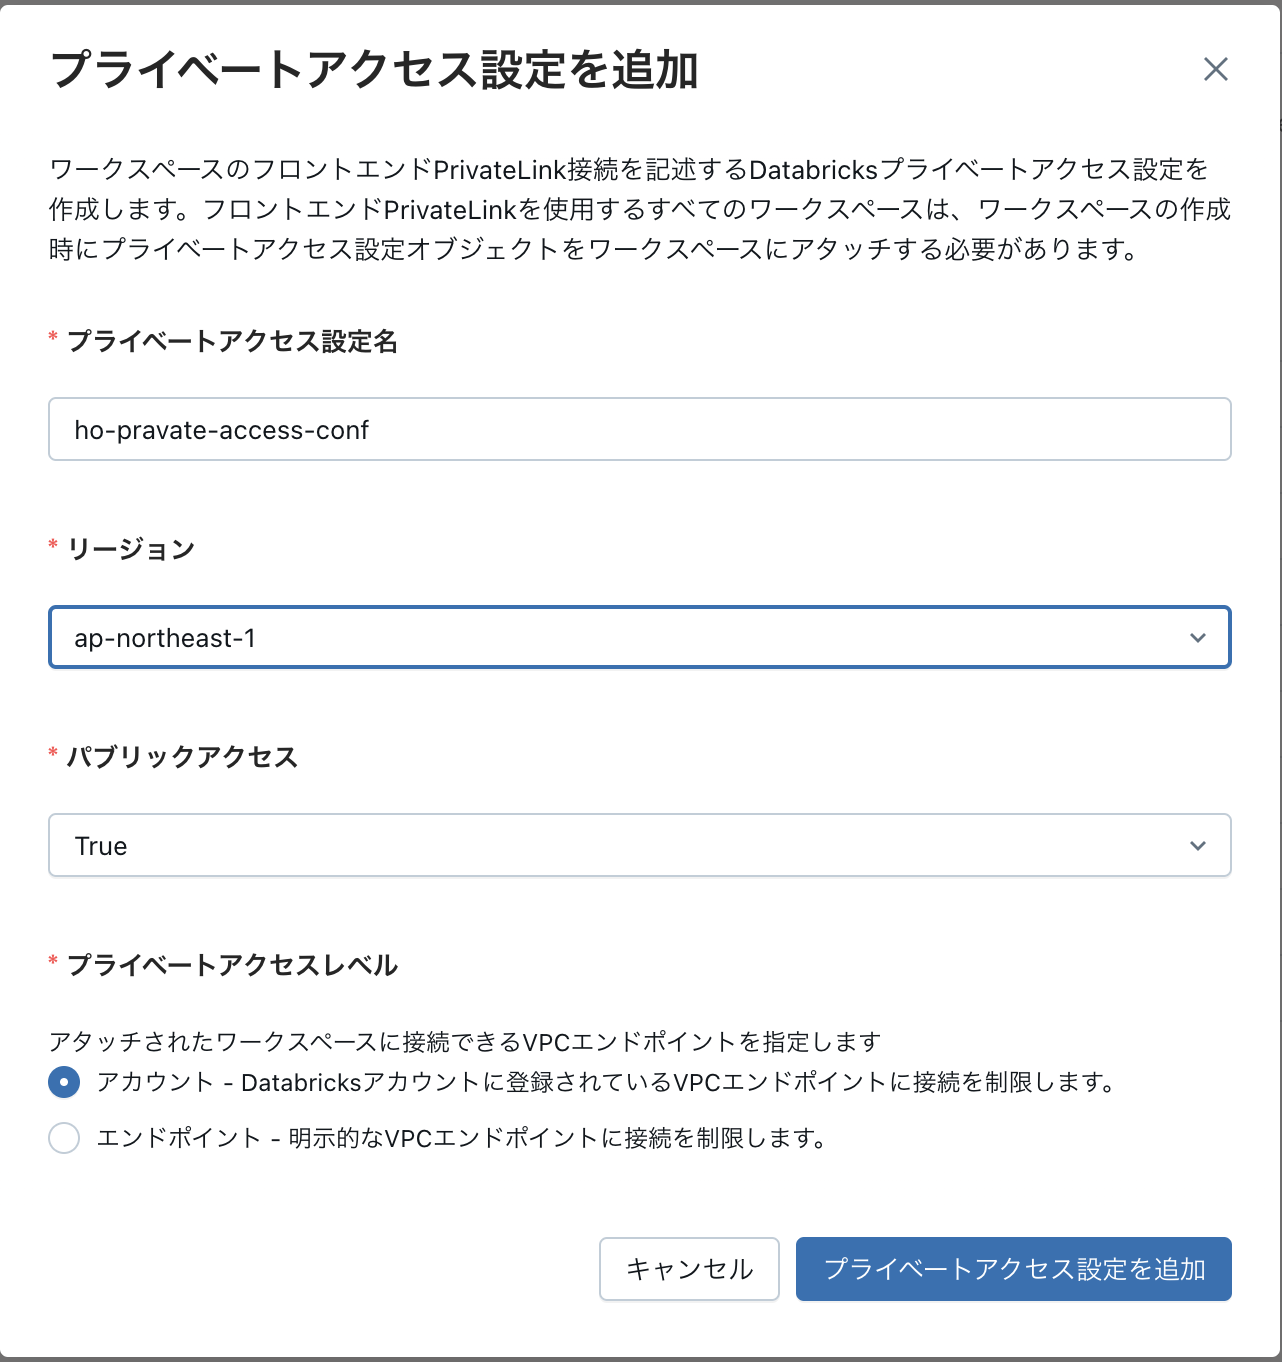Click the アカウント option description text

click(605, 1082)
